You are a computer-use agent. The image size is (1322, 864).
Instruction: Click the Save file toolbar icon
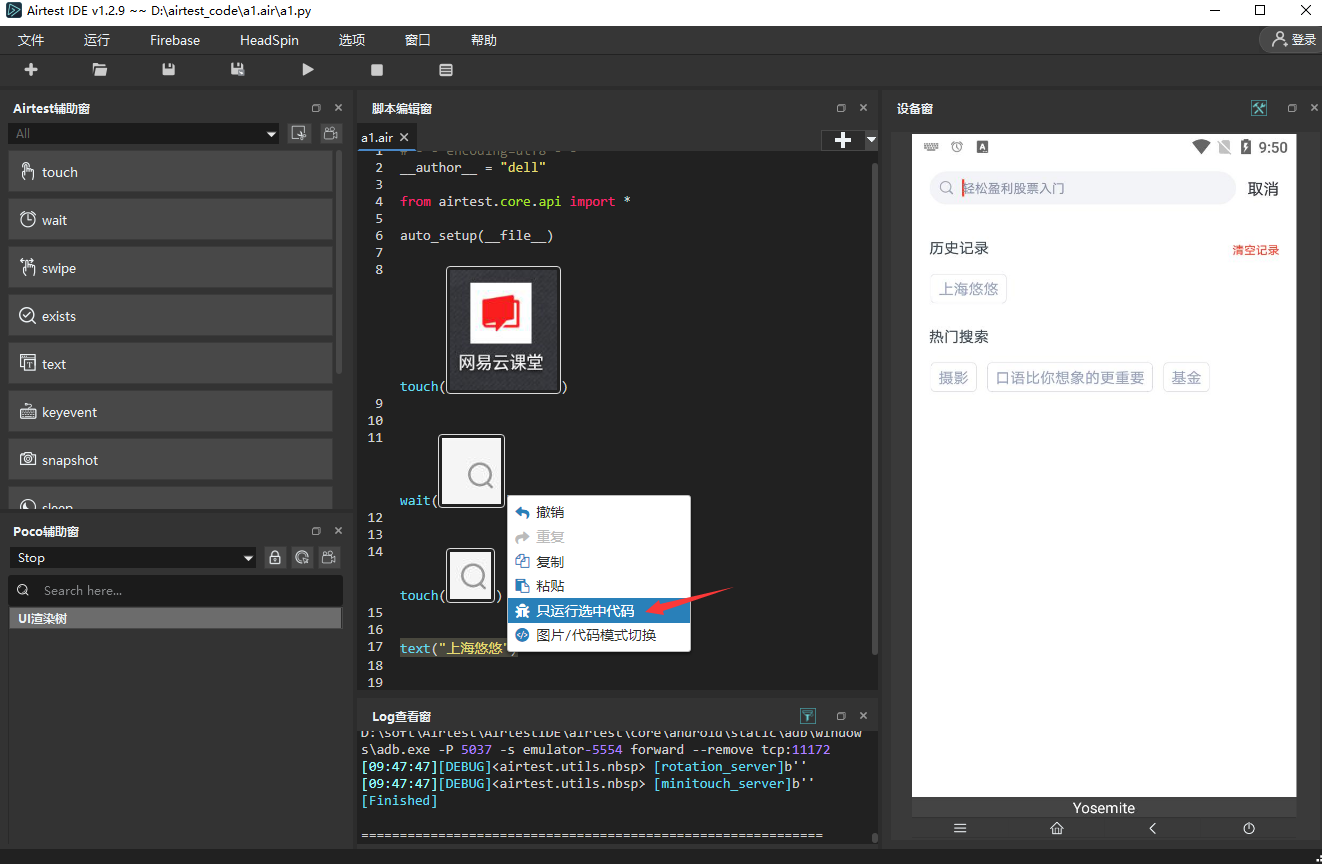pyautogui.click(x=169, y=70)
